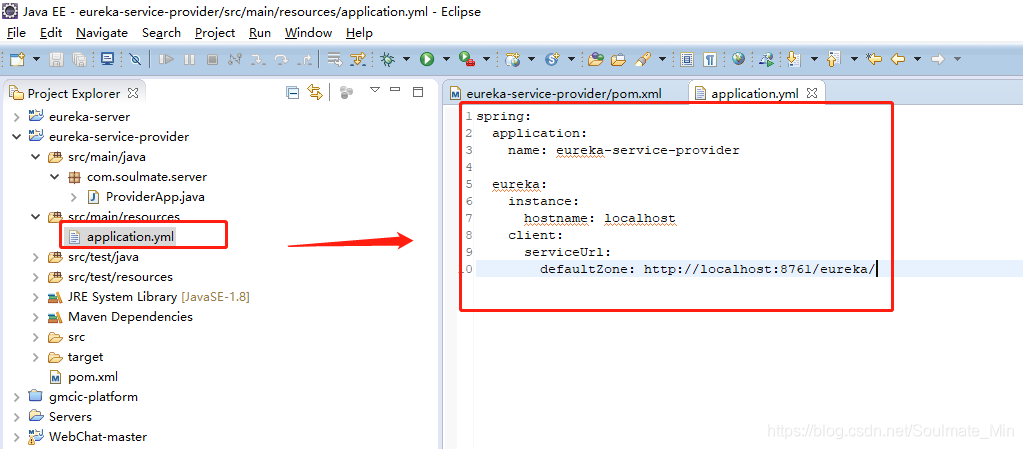
Task: Open the Navigate menu
Action: [x=102, y=33]
